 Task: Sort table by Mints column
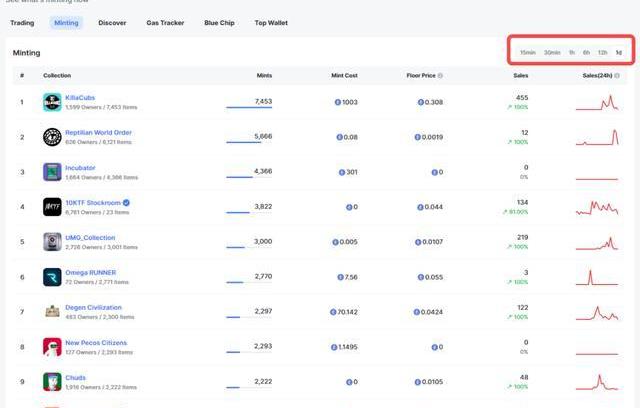click(264, 76)
